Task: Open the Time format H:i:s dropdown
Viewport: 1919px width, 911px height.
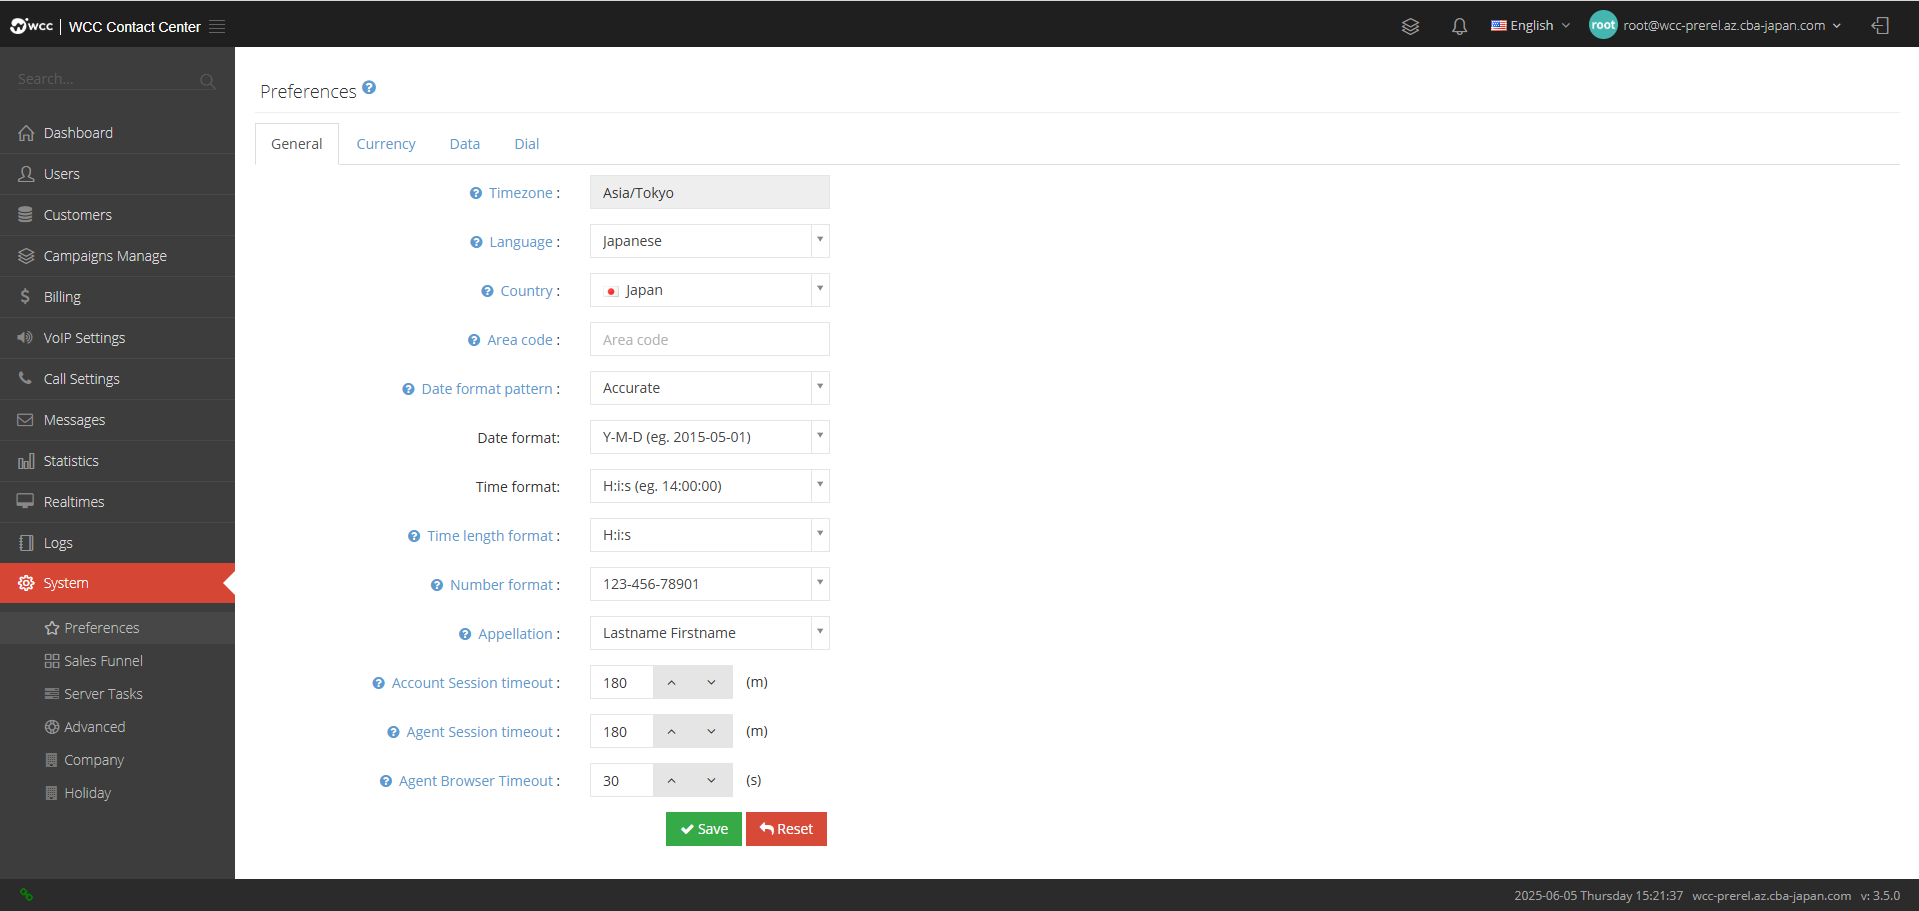Action: coord(710,486)
